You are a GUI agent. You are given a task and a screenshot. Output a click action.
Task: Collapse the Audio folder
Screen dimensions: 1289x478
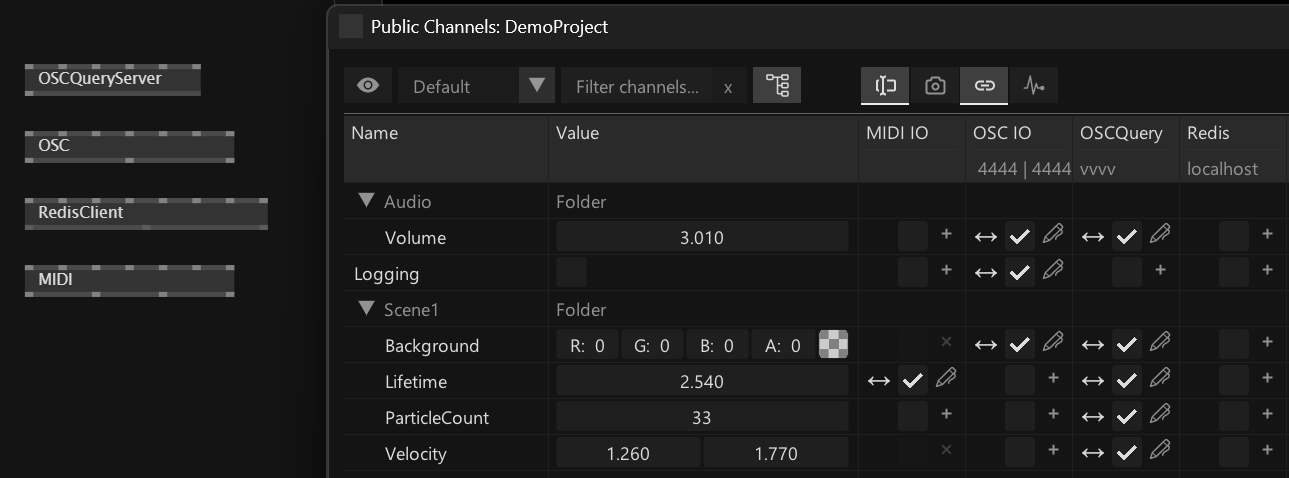[366, 201]
